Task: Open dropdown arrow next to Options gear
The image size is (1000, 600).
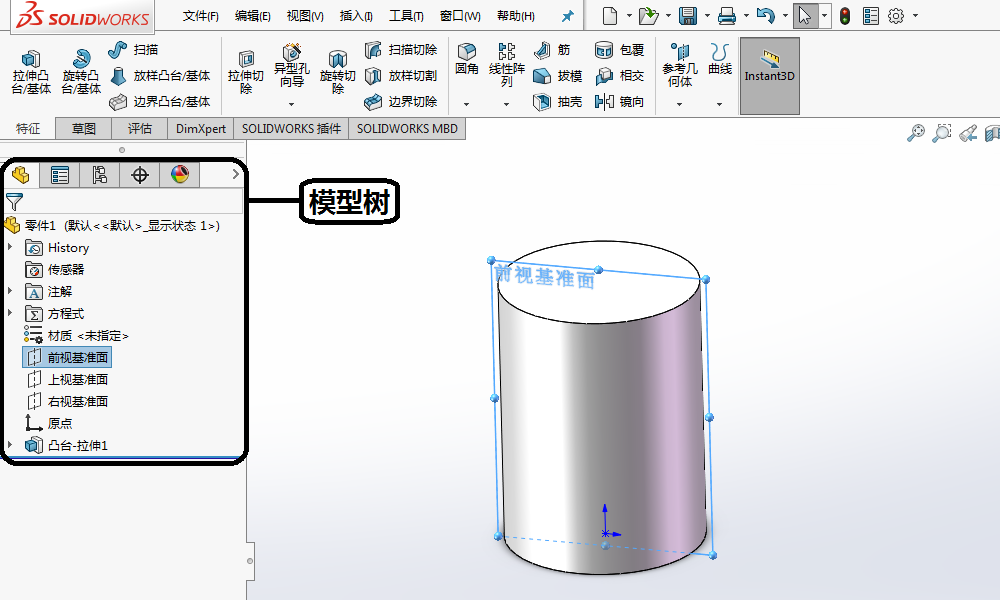Action: [x=915, y=15]
